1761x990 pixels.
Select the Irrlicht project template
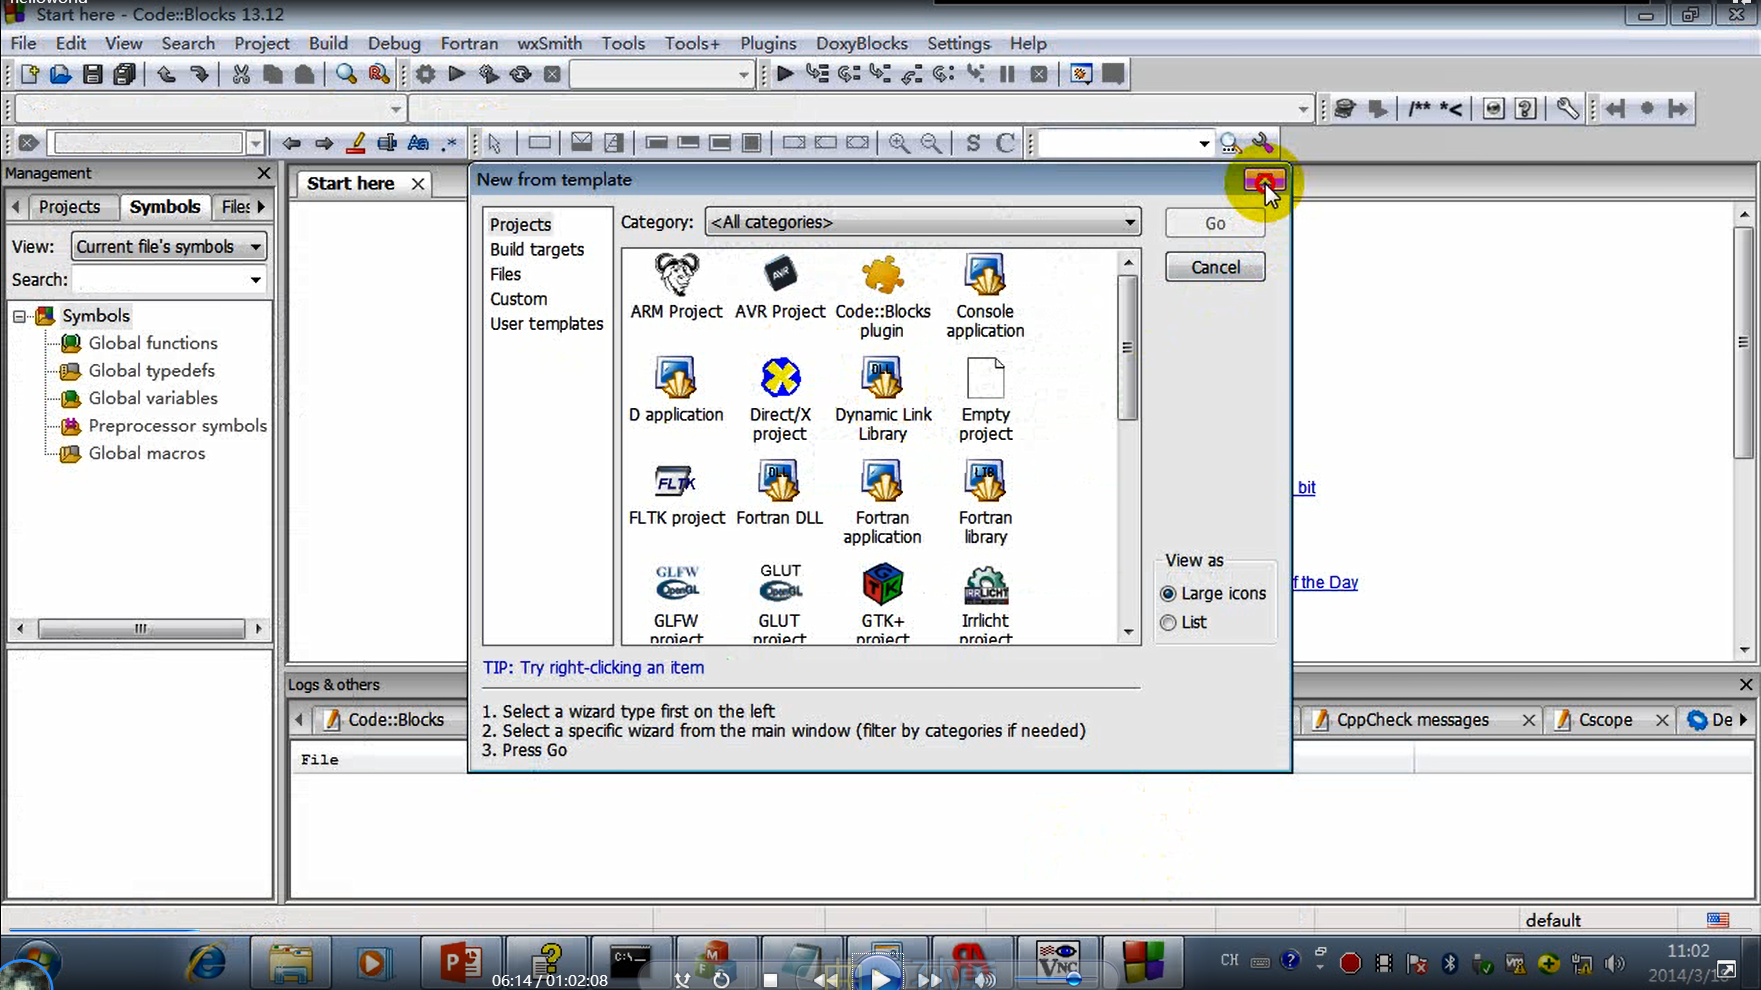click(985, 603)
